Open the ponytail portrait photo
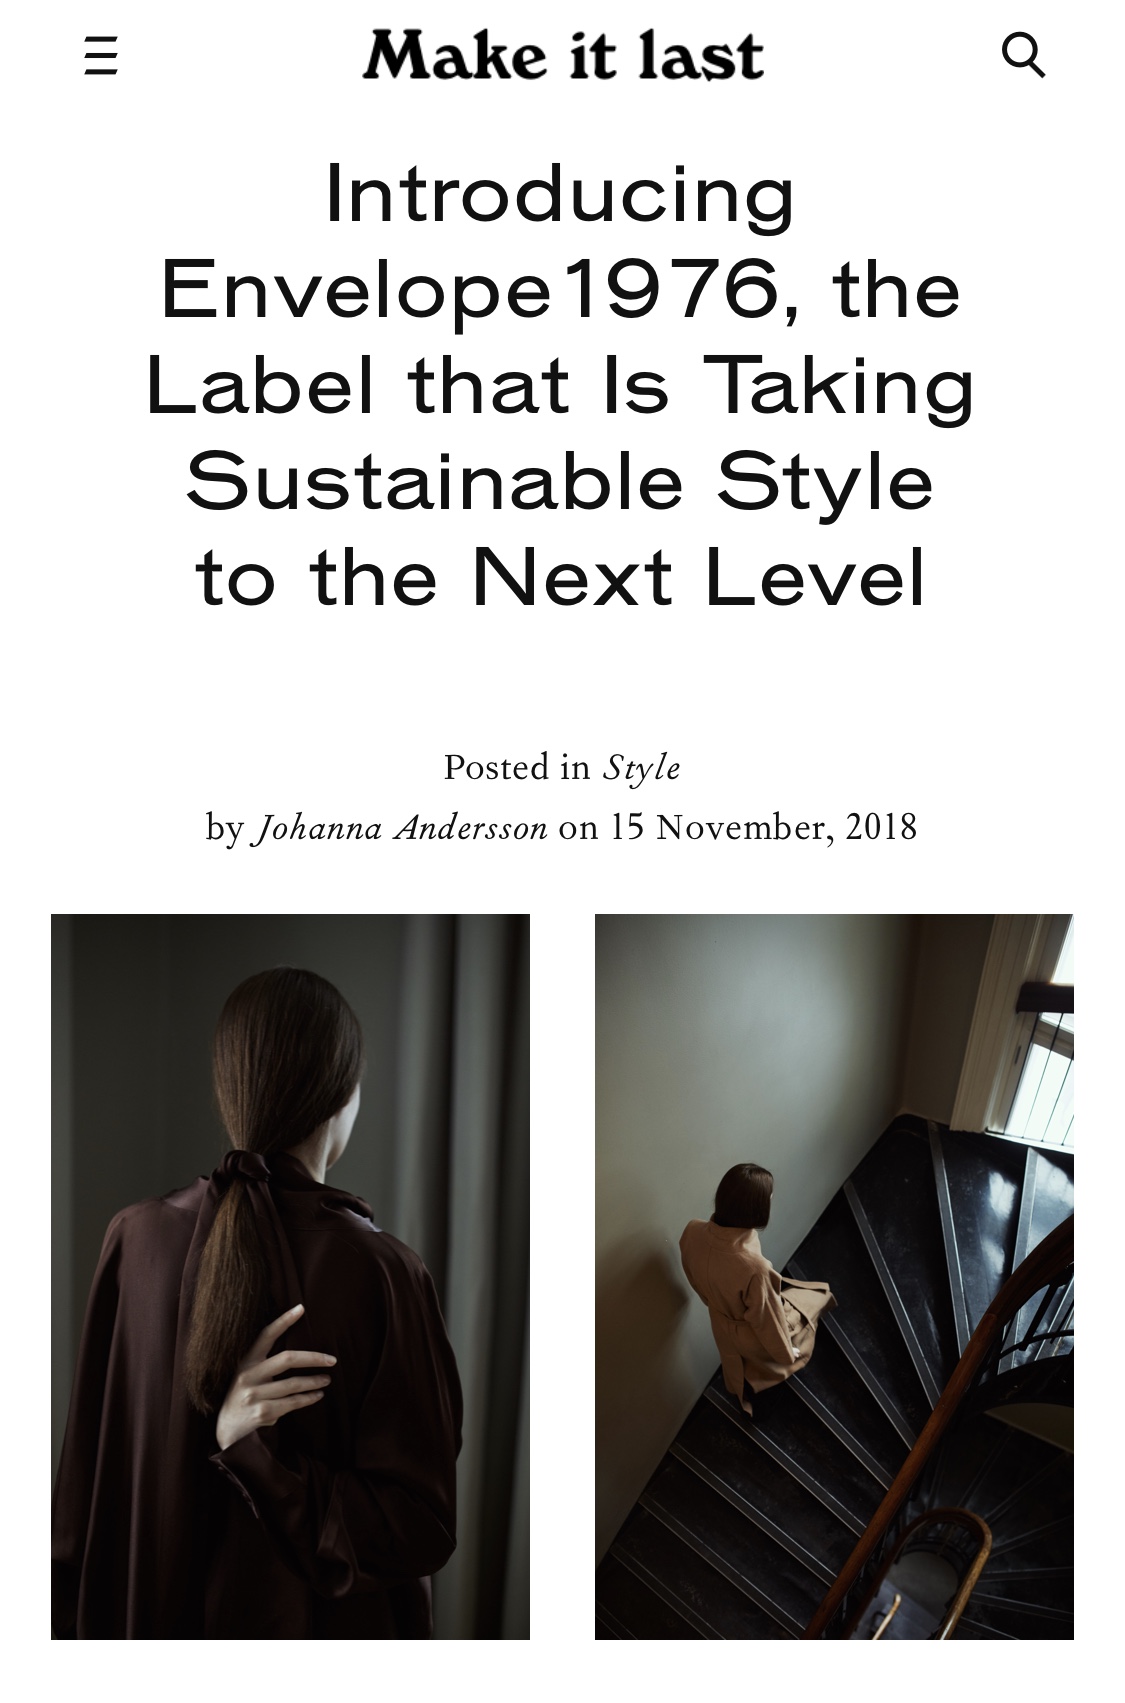The image size is (1125, 1703). [x=290, y=1276]
